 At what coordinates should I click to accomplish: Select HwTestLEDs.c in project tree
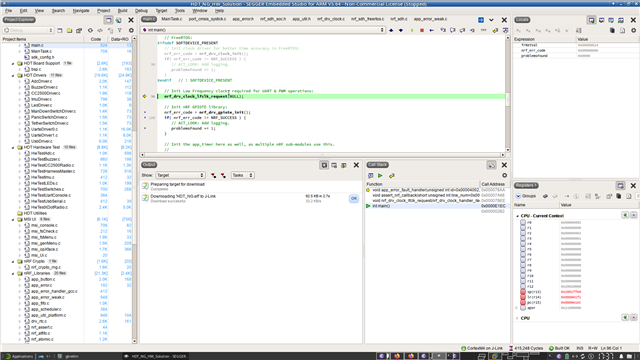44,183
